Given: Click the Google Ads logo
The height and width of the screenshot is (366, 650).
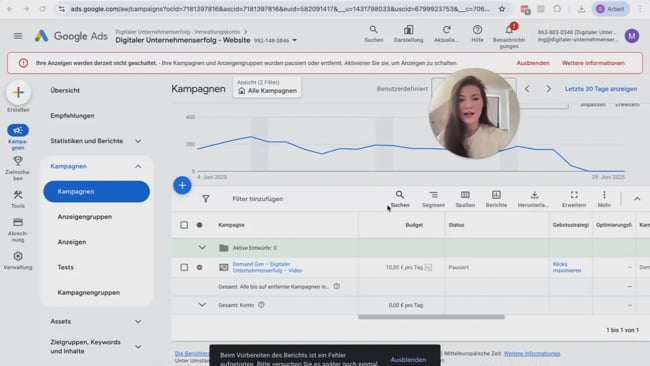Looking at the screenshot, I should [71, 36].
